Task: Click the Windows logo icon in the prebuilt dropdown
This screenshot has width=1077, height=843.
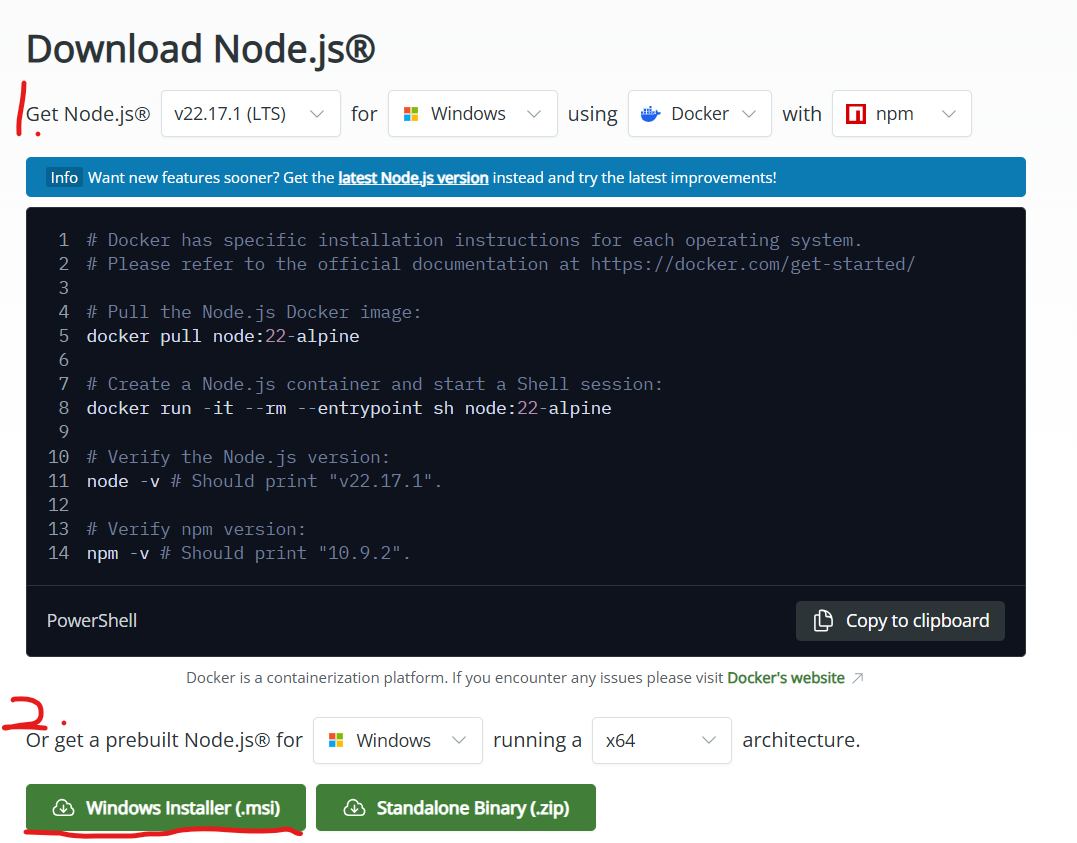Action: pos(336,741)
